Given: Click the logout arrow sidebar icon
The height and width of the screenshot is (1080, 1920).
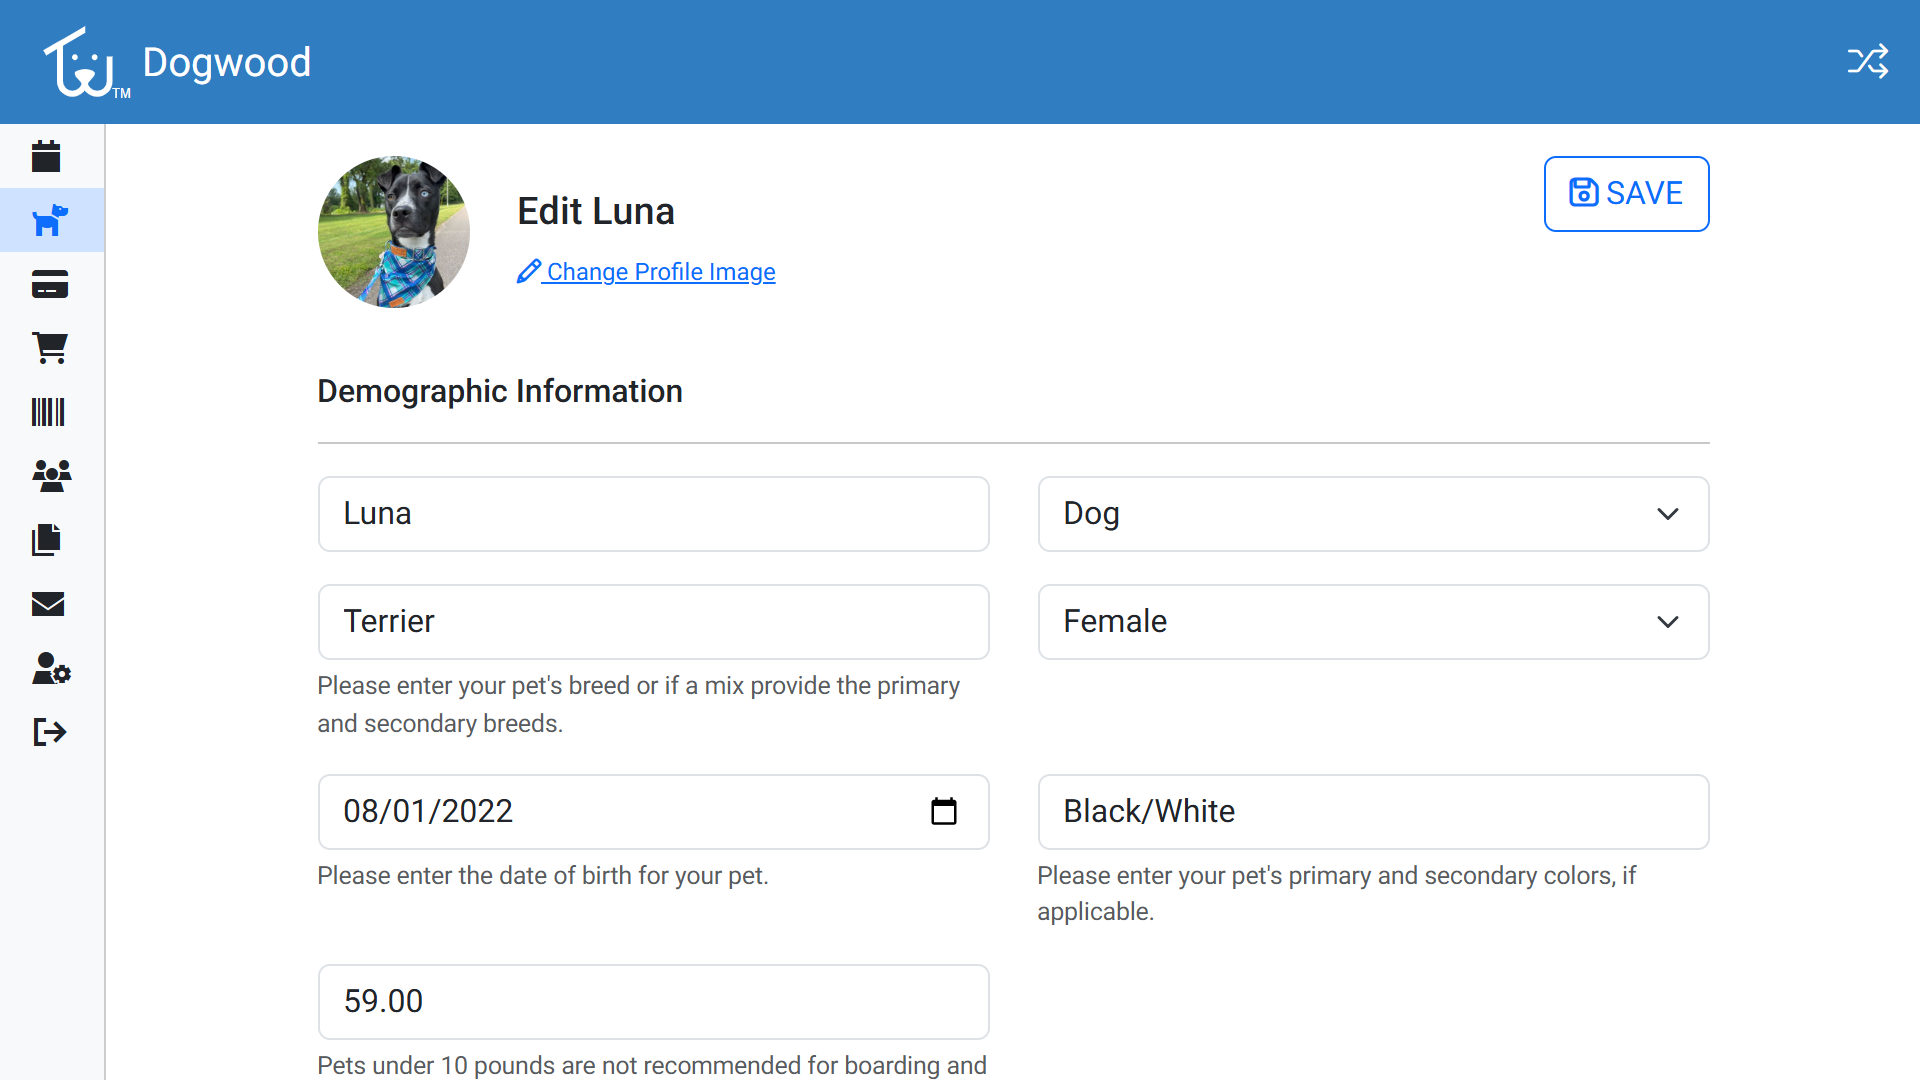Looking at the screenshot, I should point(49,732).
